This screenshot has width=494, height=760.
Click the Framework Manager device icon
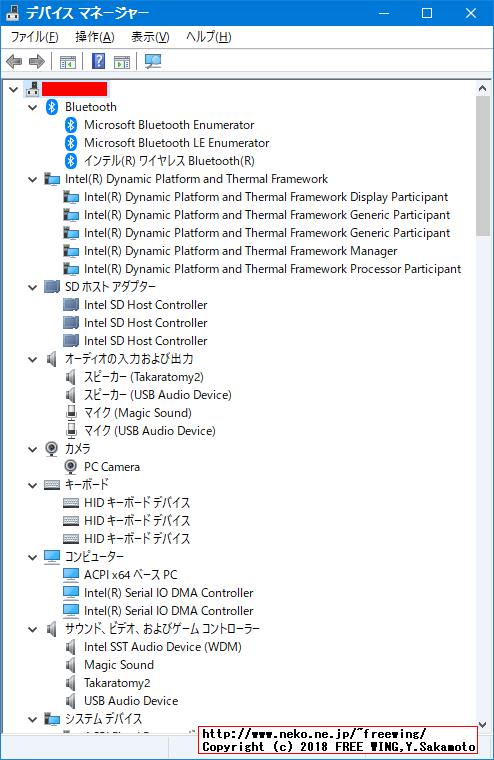coord(71,251)
